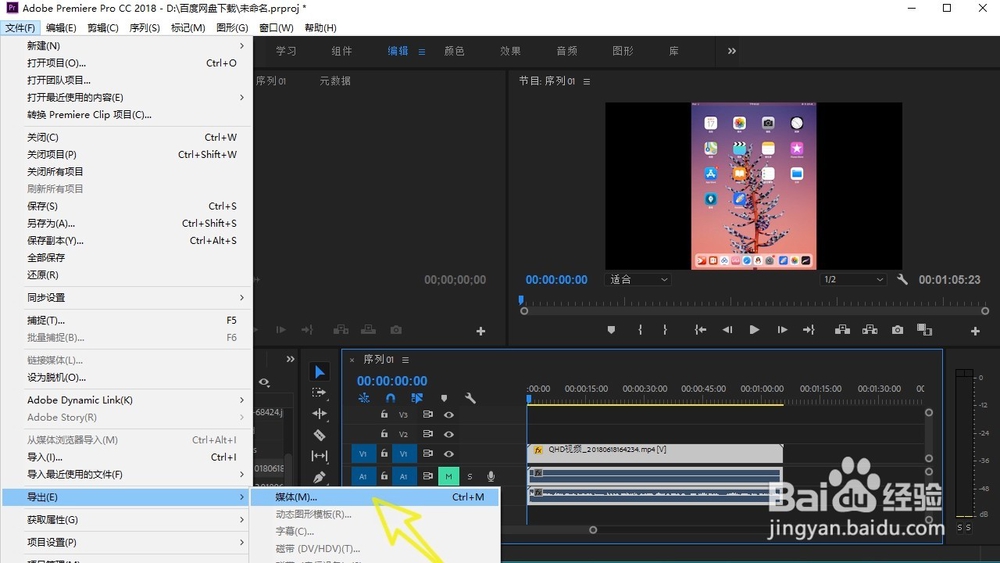Open the 1/2 playback resolution dropdown
This screenshot has height=563, width=1000.
(853, 279)
